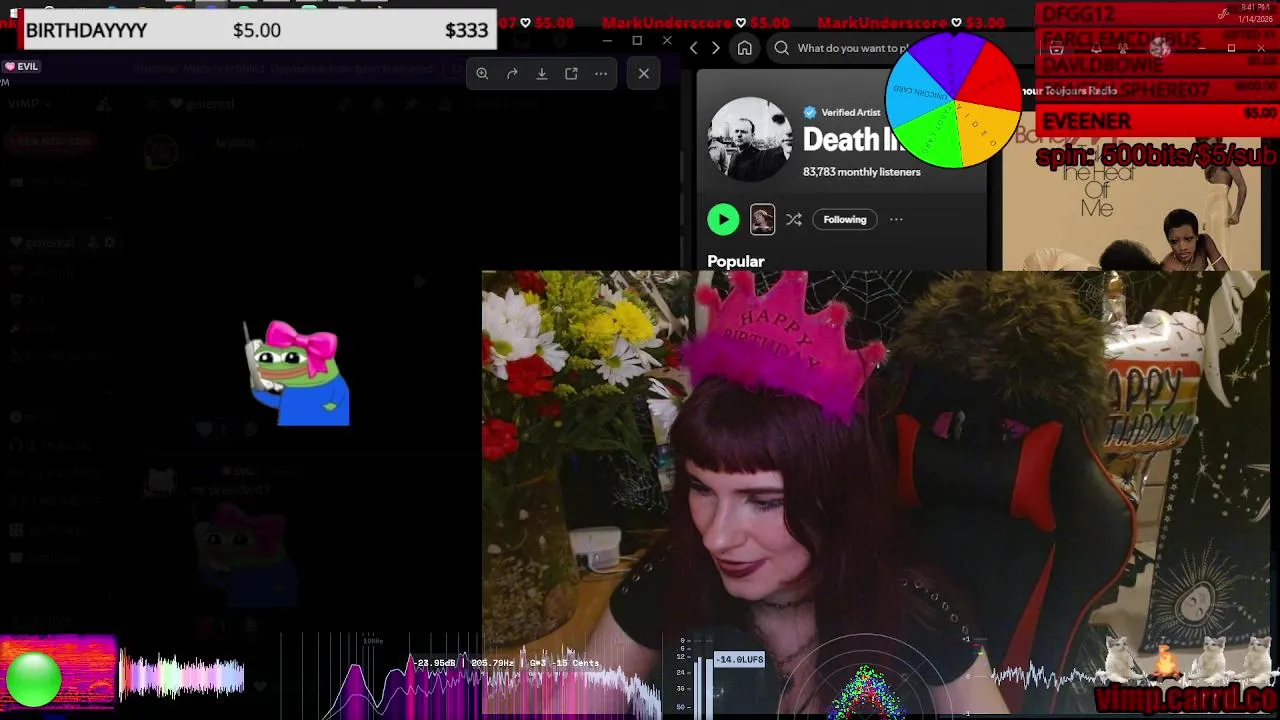Select the genereal channel in Discord sidebar
1280x720 pixels.
click(x=50, y=242)
